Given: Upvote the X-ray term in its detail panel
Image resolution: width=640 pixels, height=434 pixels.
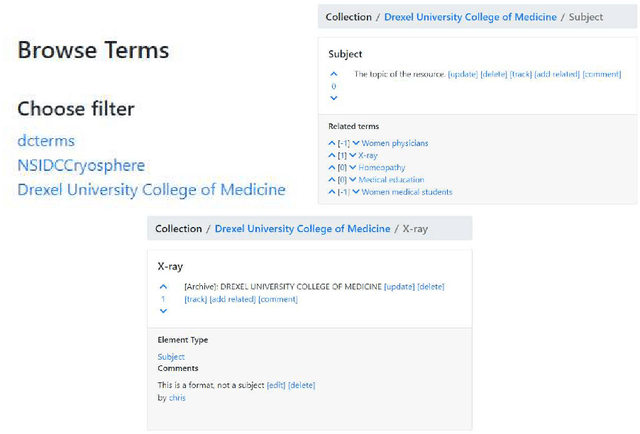Looking at the screenshot, I should point(164,287).
